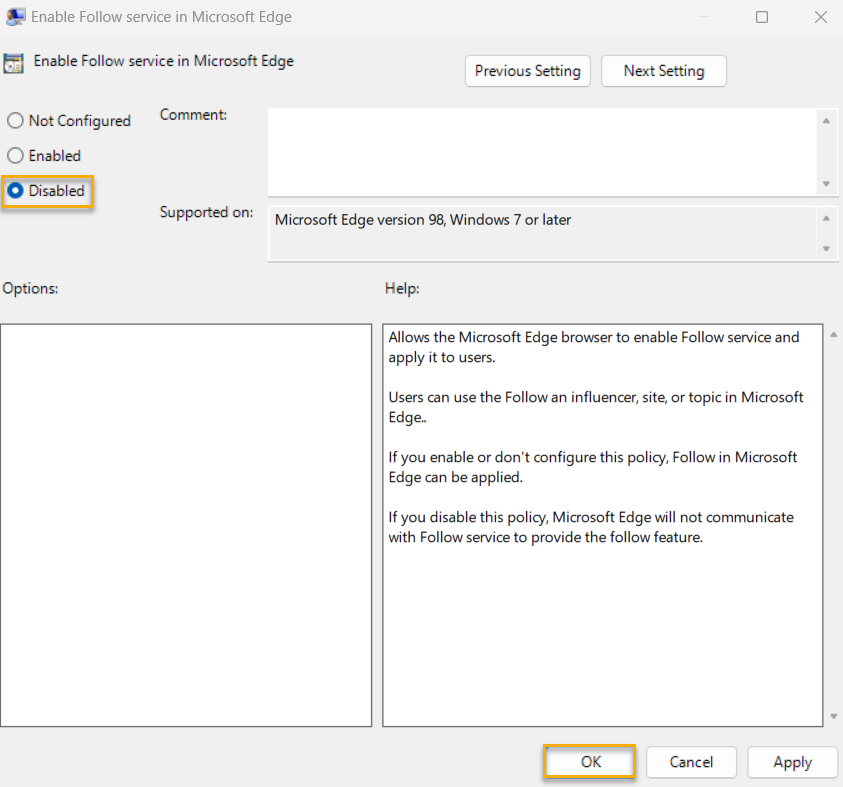Image resolution: width=843 pixels, height=787 pixels.
Task: Click the Help pane scroll-down arrow
Action: point(833,716)
